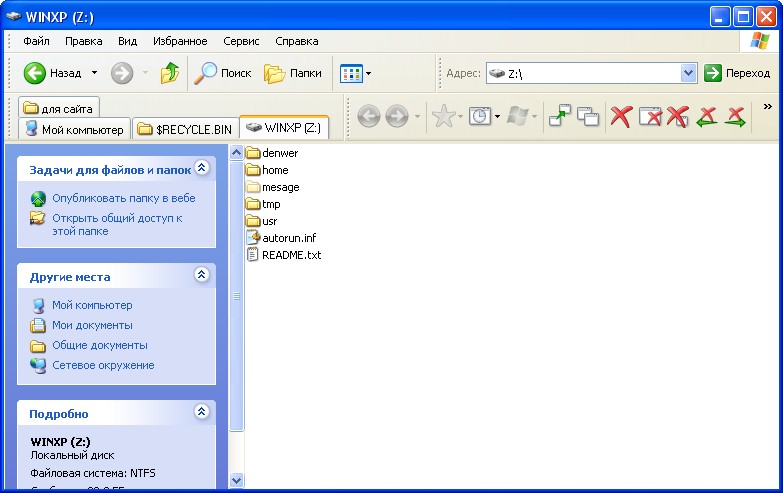Show hidden toolbar buttons chevron
The height and width of the screenshot is (493, 783).
(x=768, y=106)
